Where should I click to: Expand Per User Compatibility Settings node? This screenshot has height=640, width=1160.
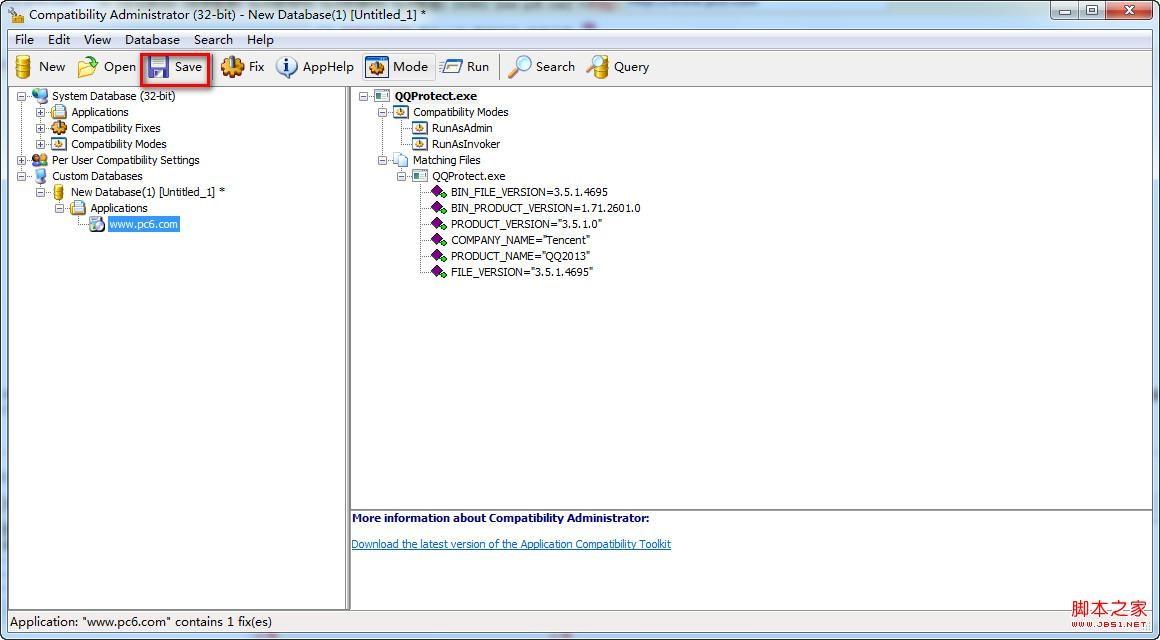(21, 160)
